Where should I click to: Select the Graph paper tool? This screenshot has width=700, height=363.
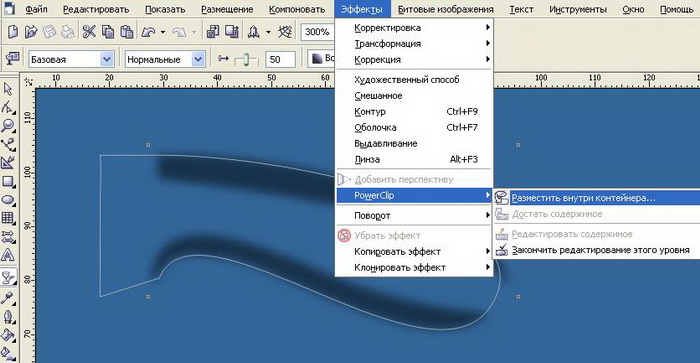pos(8,218)
